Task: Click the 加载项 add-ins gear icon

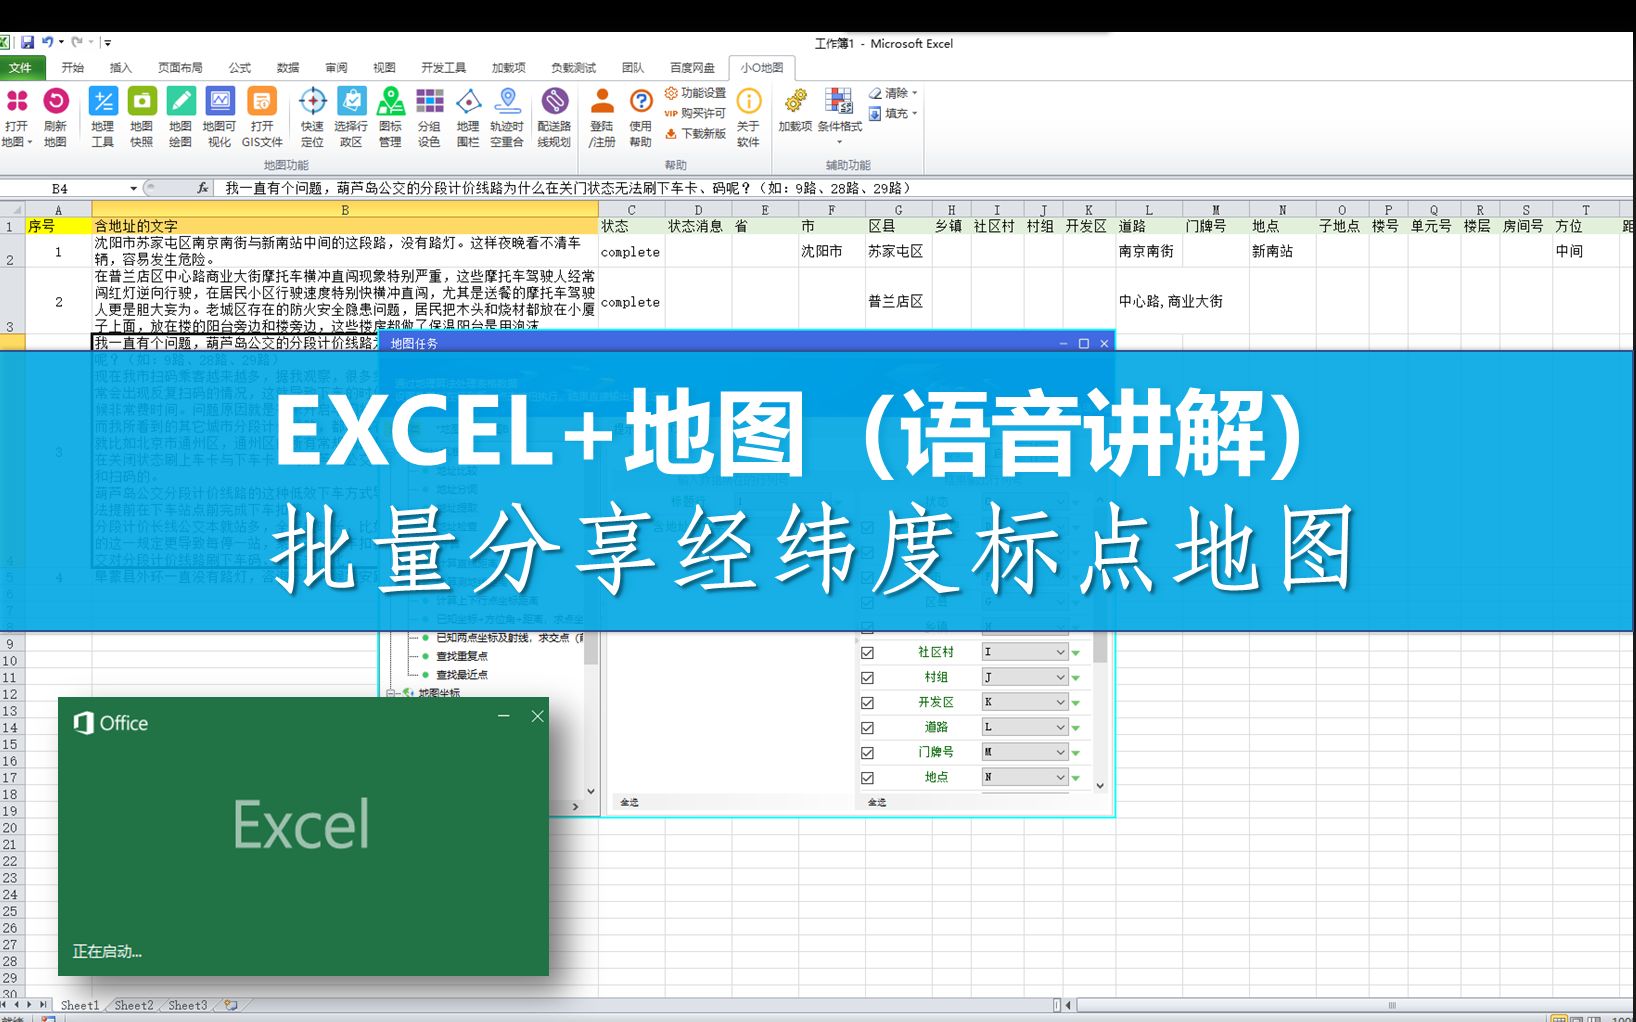Action: click(x=795, y=110)
